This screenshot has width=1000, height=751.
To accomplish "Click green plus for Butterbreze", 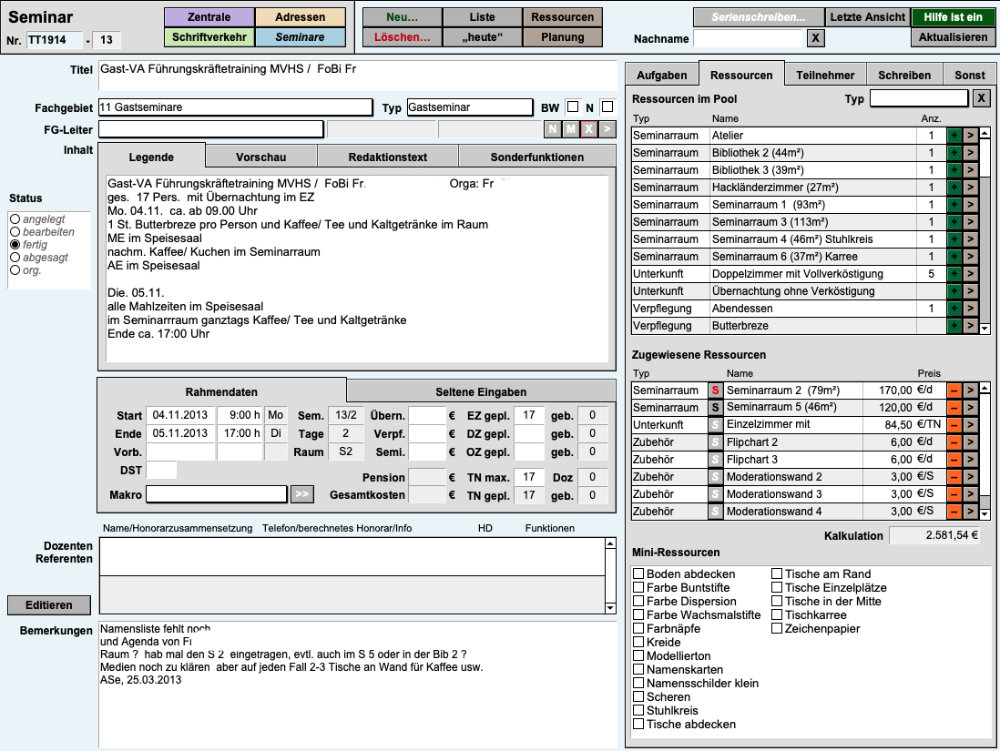I will (954, 326).
